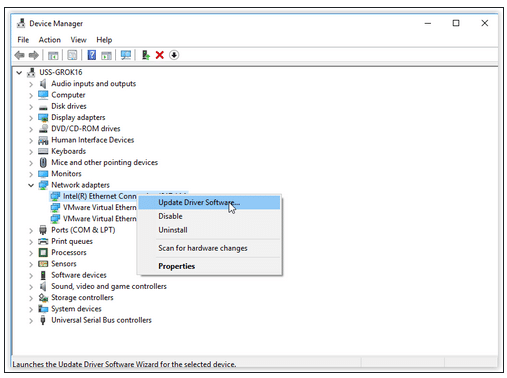Click the Back arrow toolbar icon

click(x=20, y=55)
